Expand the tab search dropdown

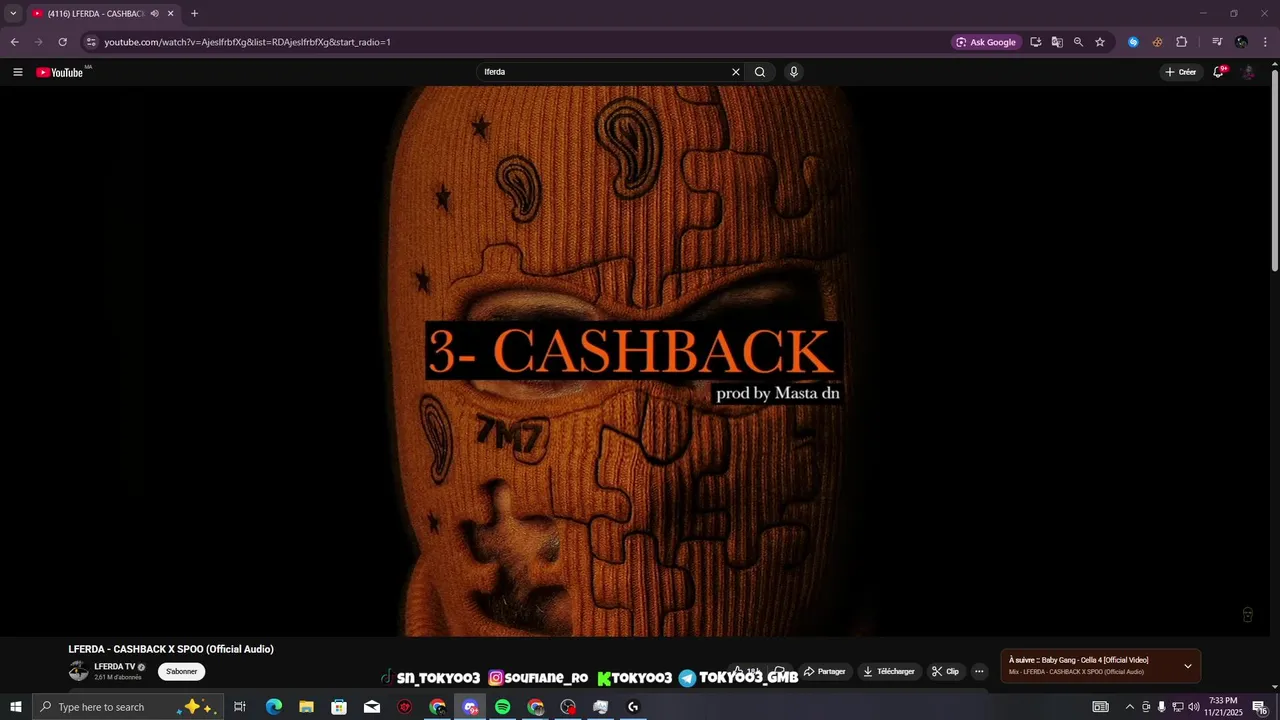[13, 14]
